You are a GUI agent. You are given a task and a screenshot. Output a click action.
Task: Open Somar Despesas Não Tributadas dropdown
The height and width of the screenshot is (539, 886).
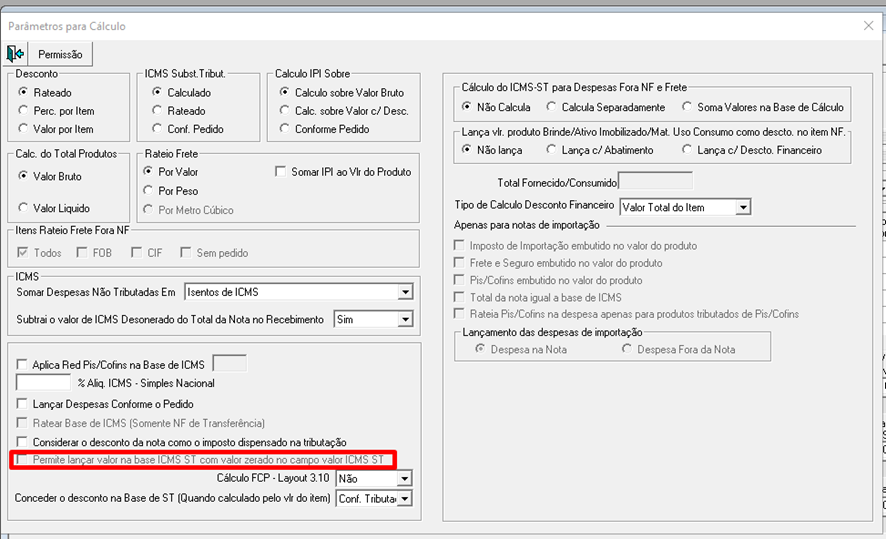pyautogui.click(x=405, y=292)
